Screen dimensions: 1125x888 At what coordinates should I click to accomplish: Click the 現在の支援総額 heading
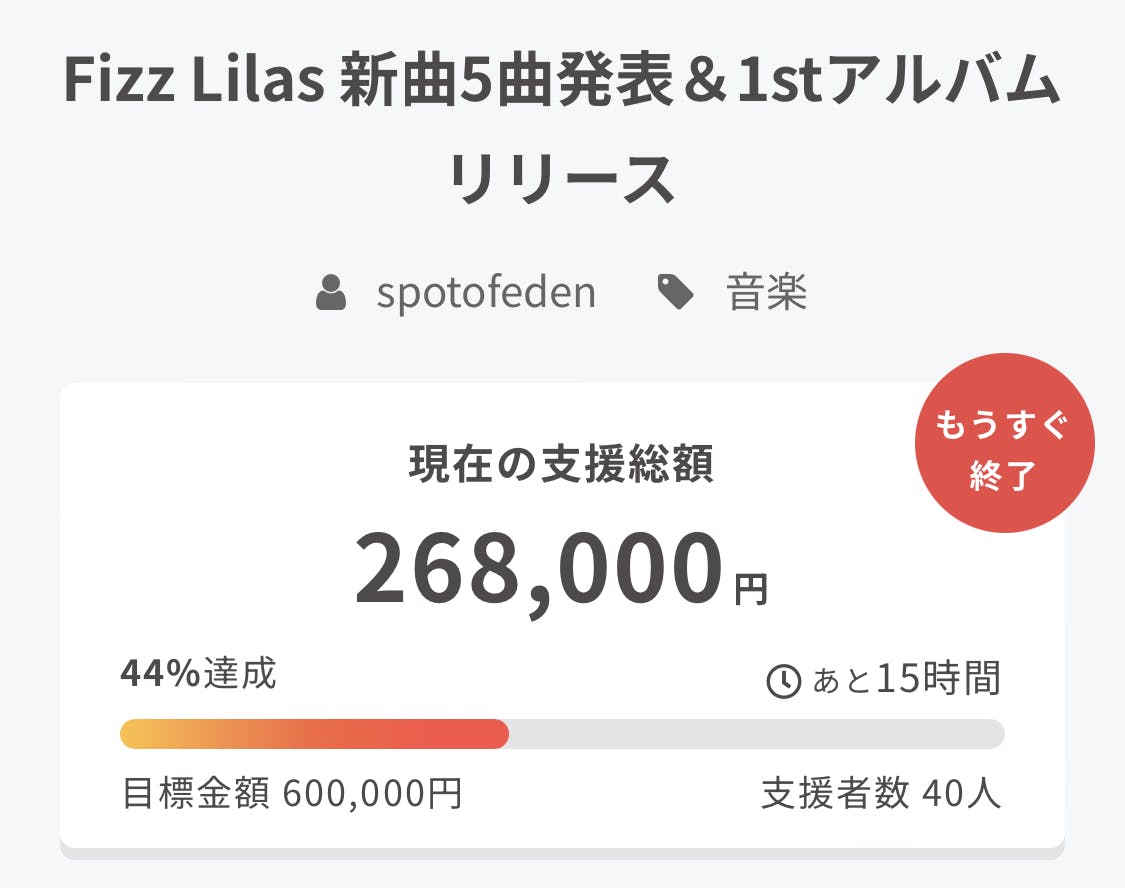click(x=562, y=466)
